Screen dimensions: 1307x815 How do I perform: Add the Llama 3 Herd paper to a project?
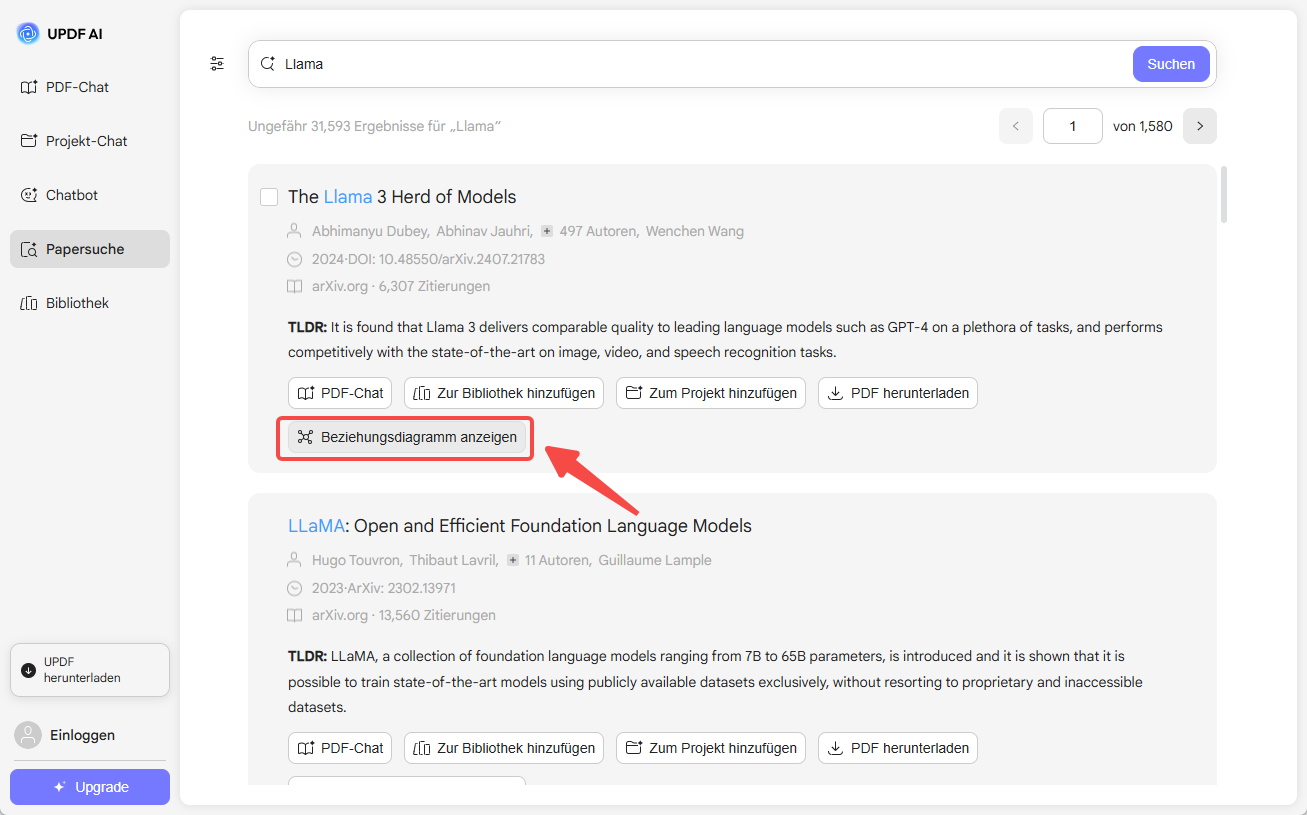711,393
